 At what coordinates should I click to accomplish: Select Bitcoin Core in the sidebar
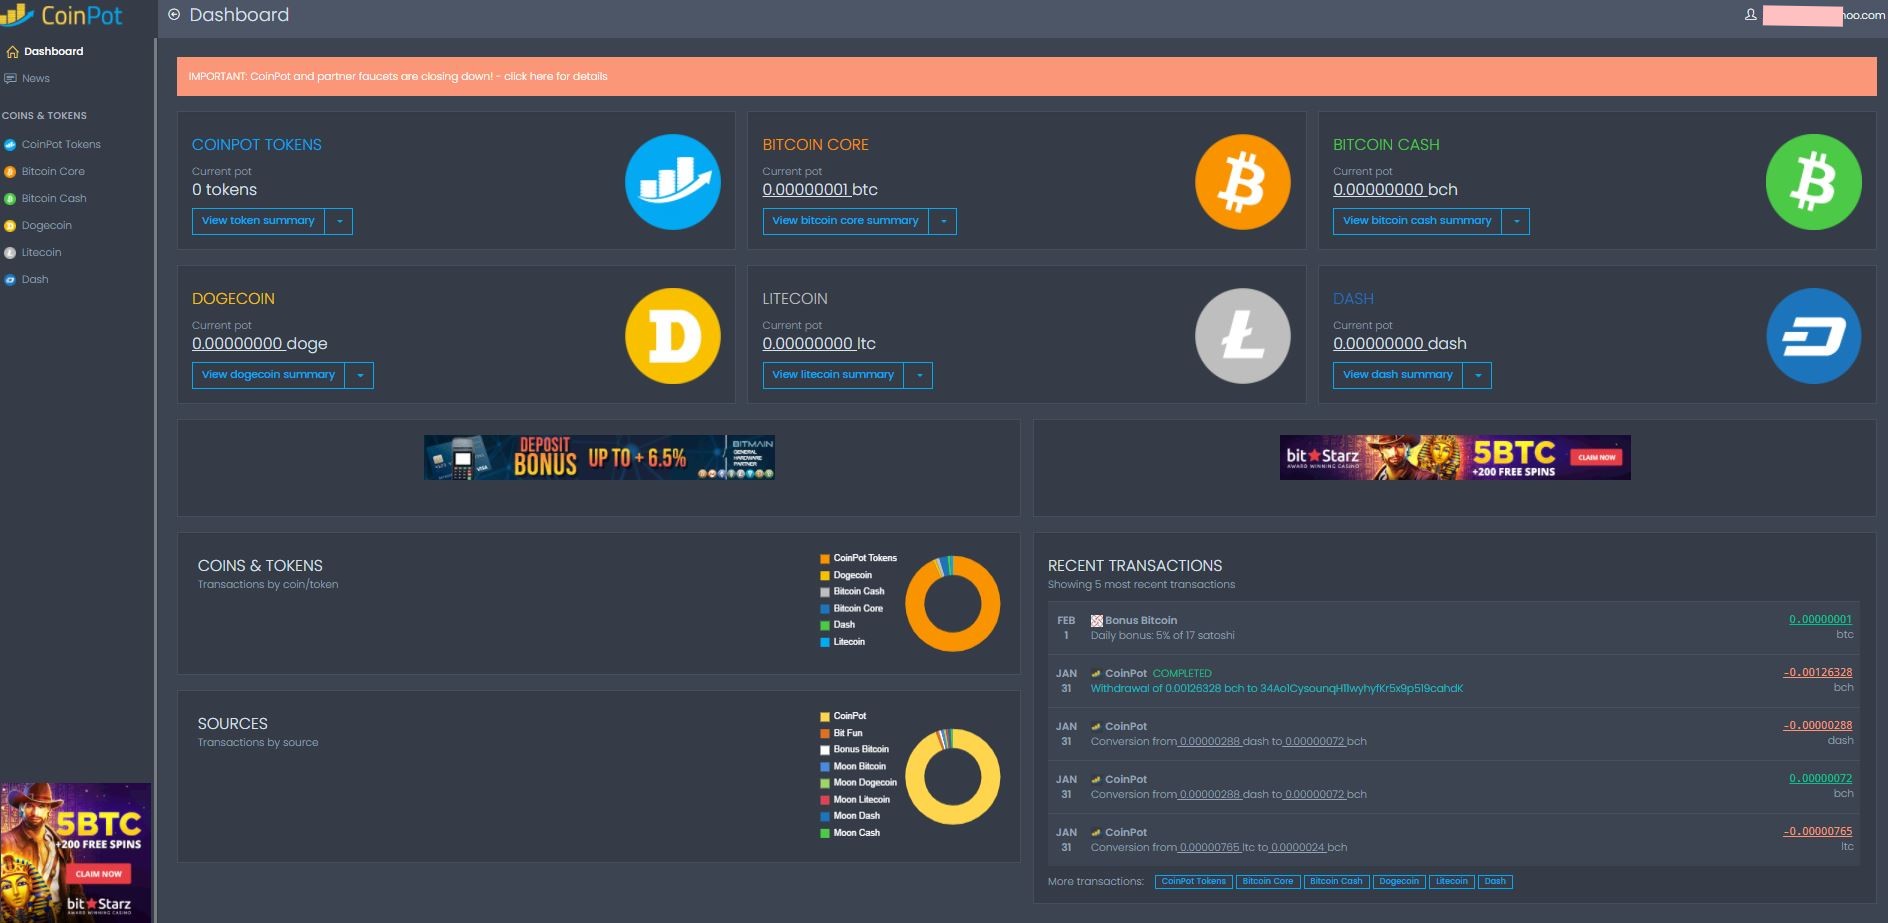pyautogui.click(x=53, y=172)
